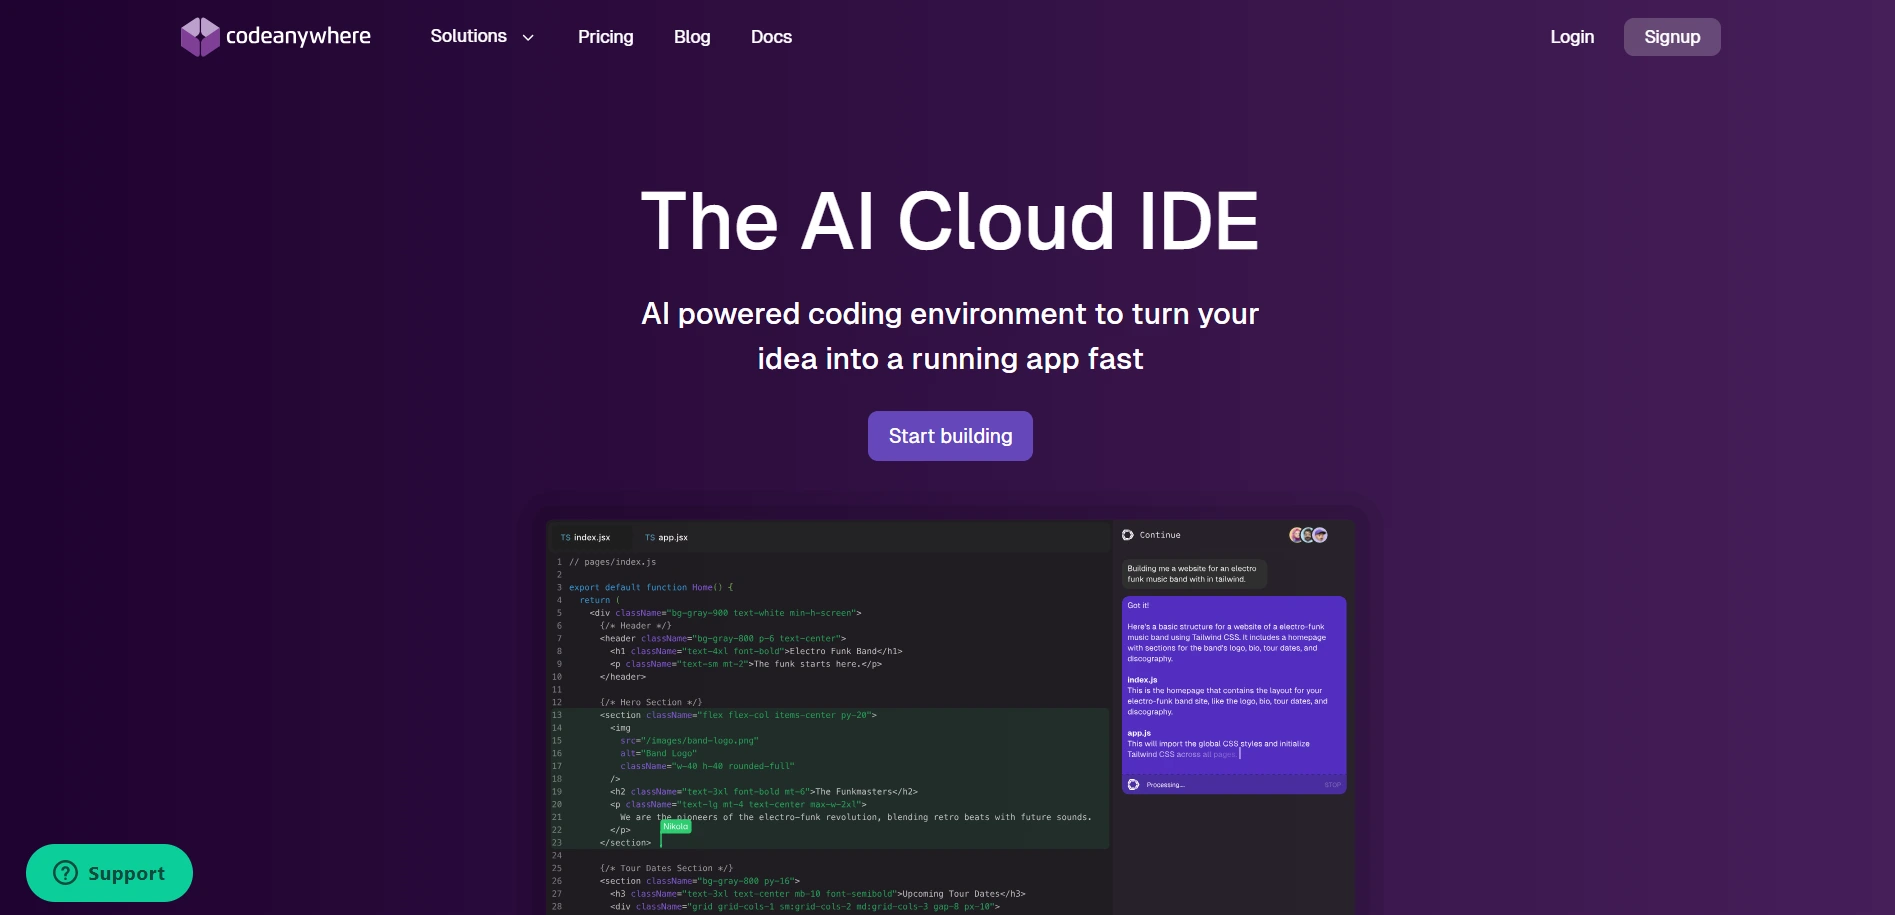Switch to the app.jsx editor tab
This screenshot has width=1895, height=915.
672,537
